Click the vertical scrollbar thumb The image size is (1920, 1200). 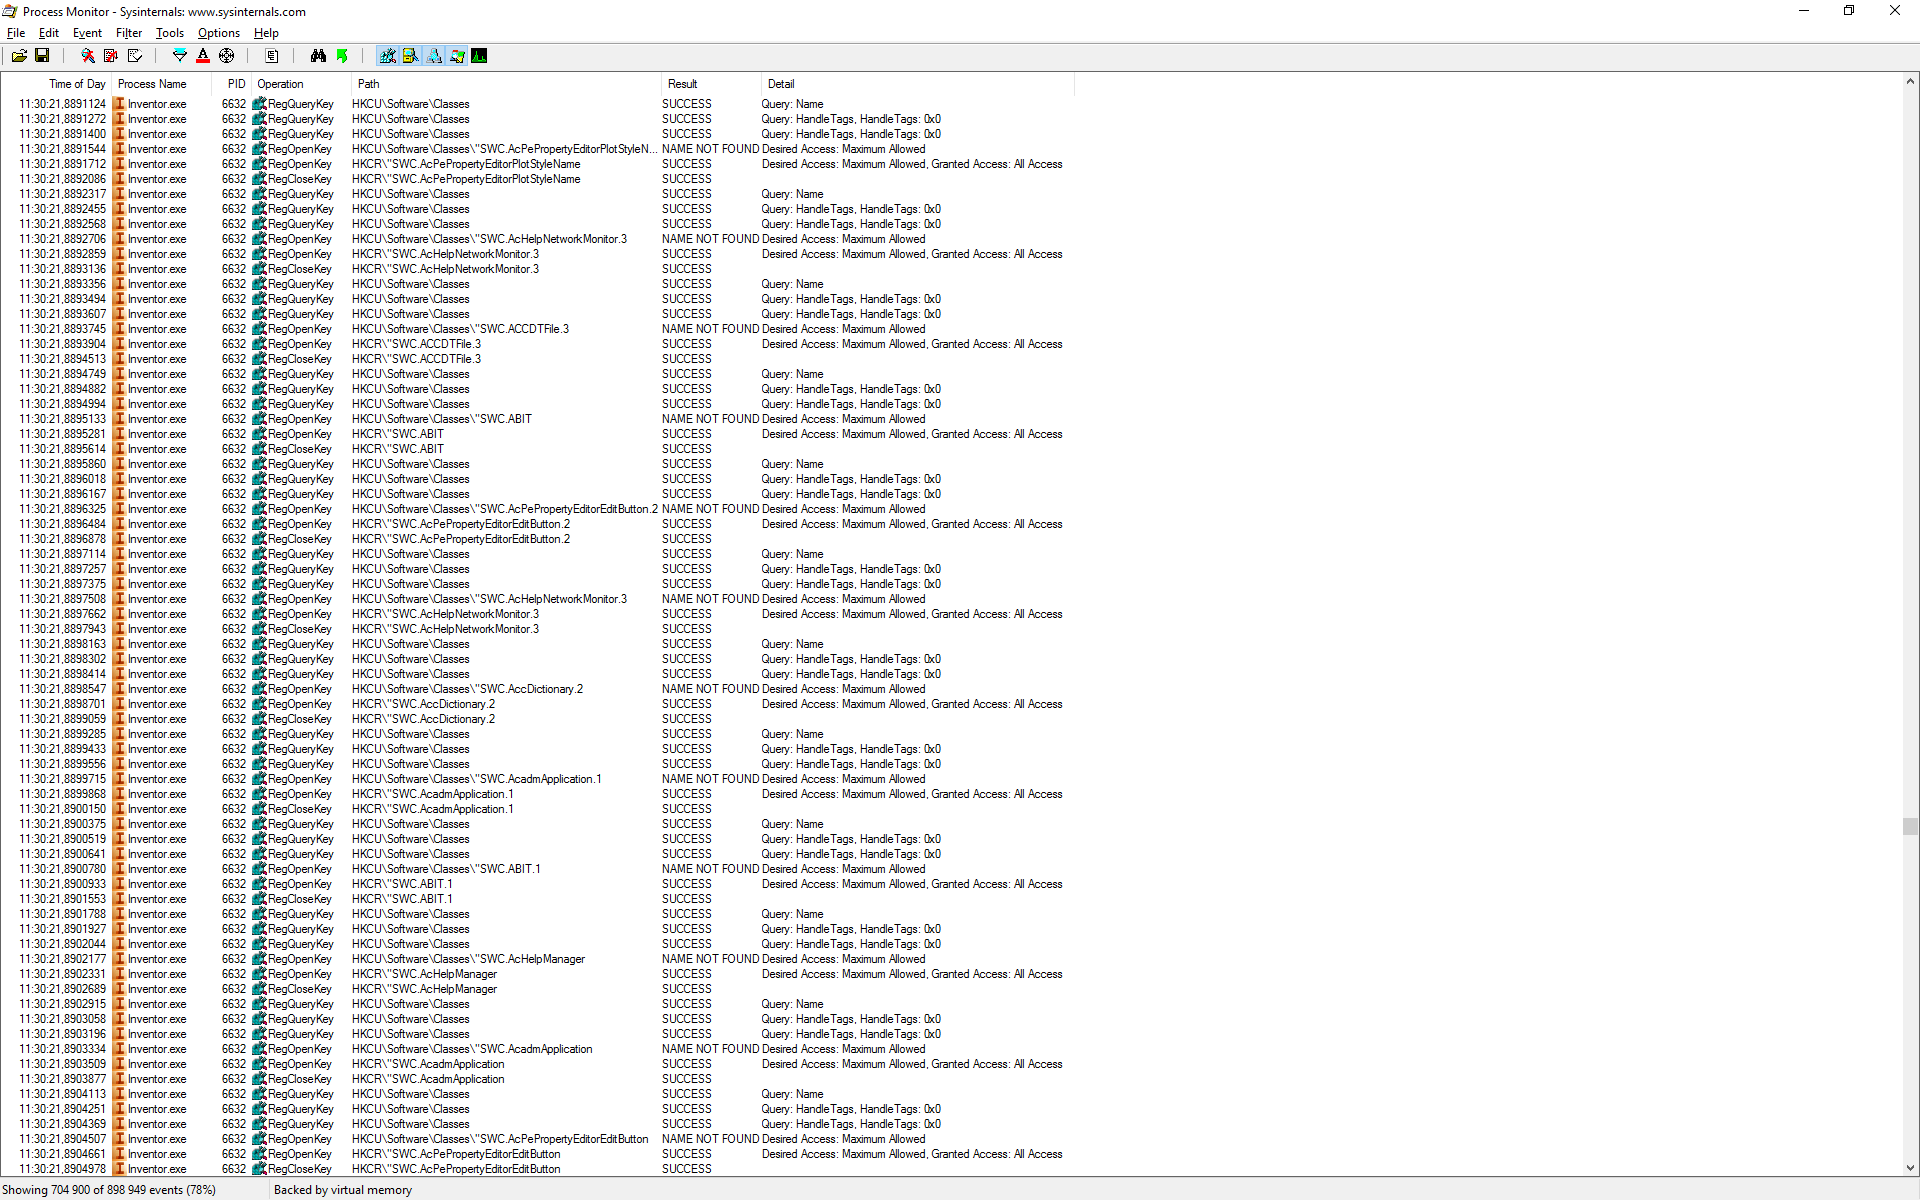point(1910,826)
